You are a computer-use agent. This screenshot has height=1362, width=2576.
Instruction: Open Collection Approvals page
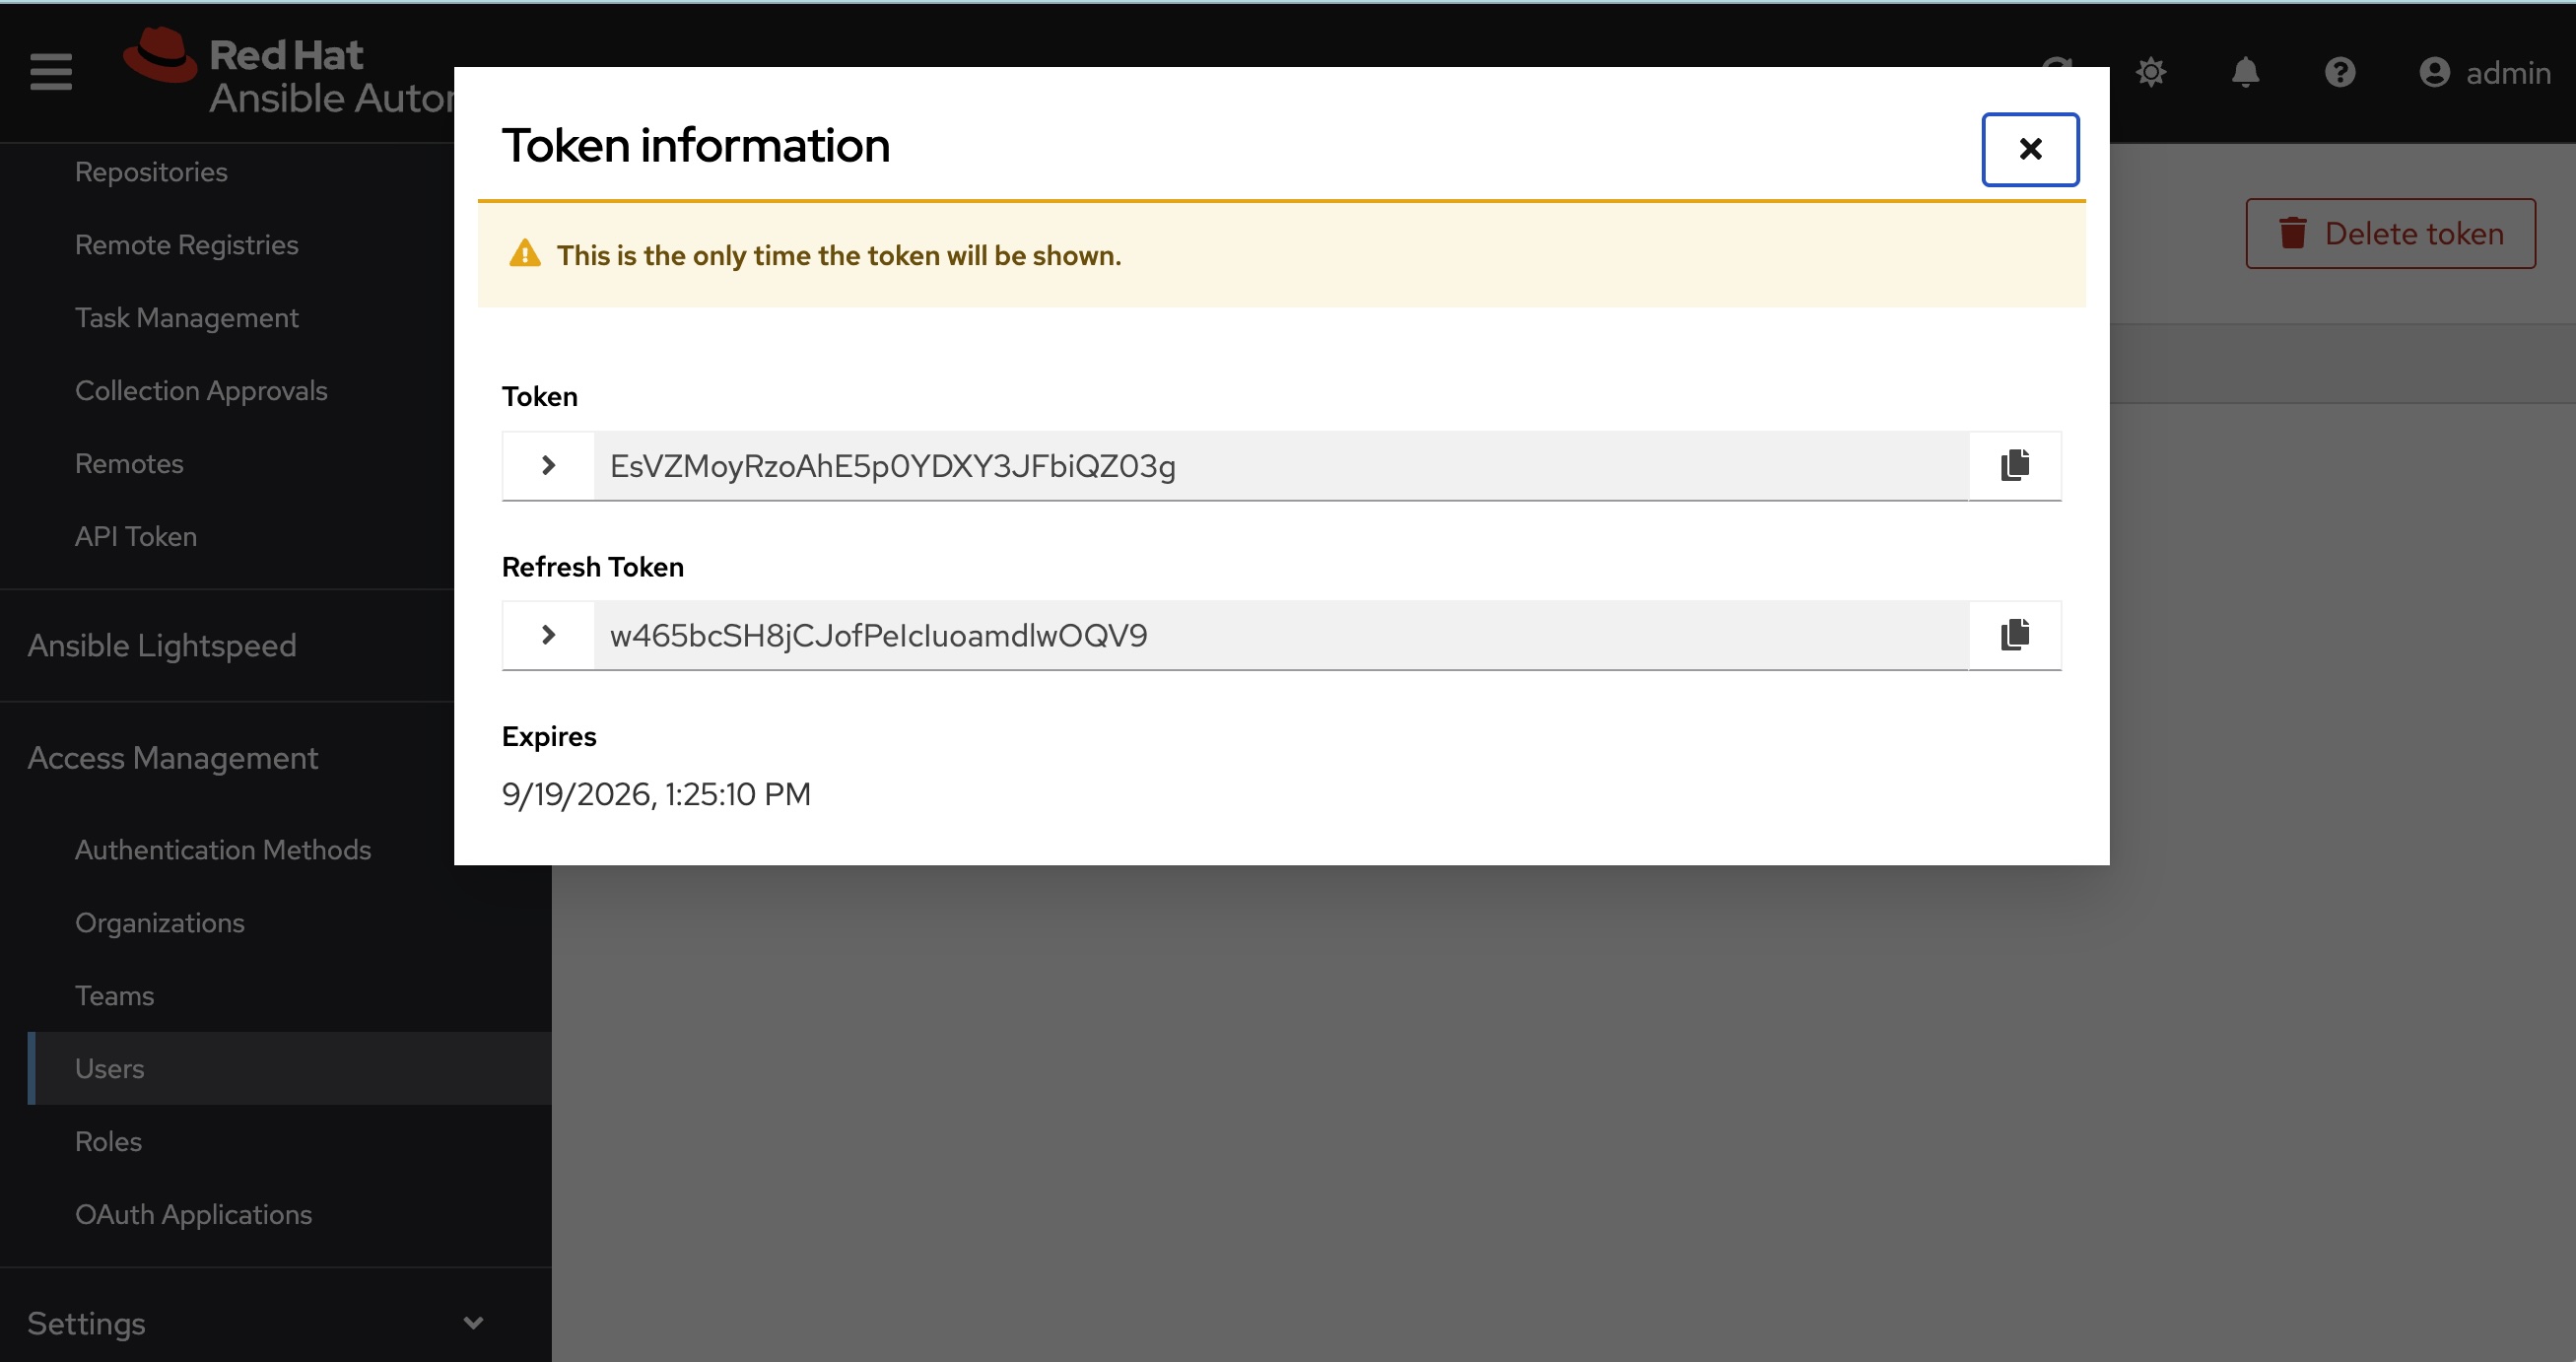pyautogui.click(x=201, y=391)
